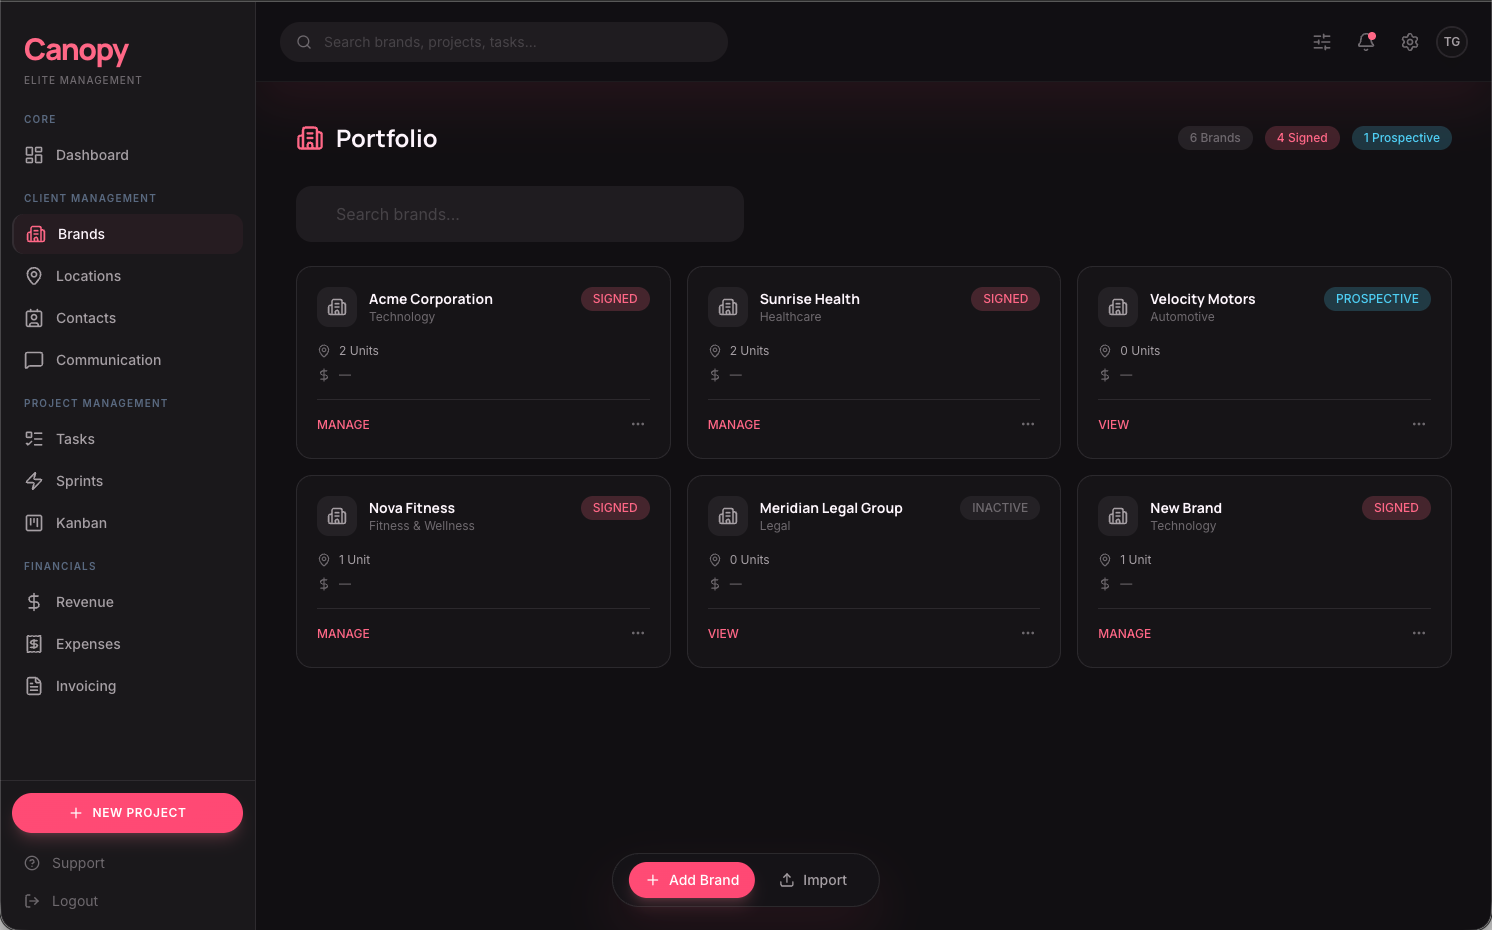Open Kanban board
The height and width of the screenshot is (930, 1492).
point(127,523)
